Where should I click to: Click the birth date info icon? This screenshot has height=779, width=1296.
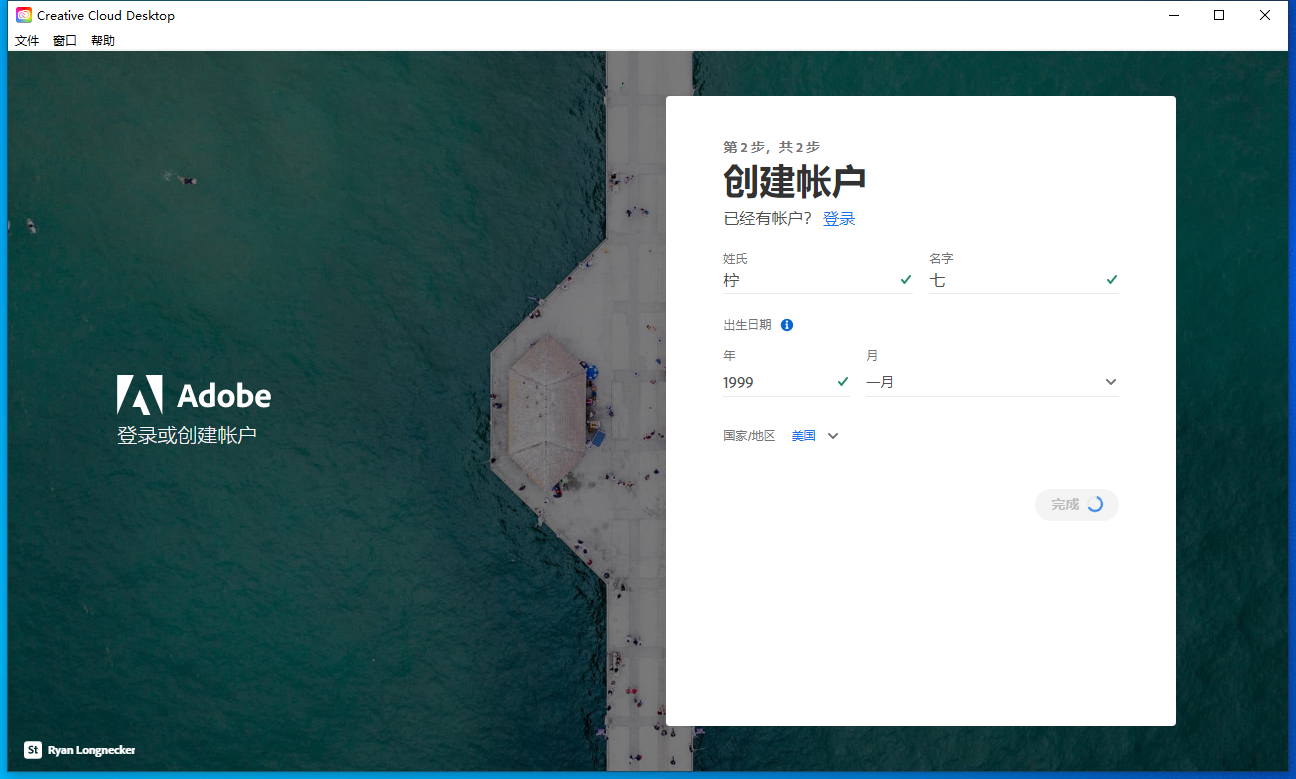click(x=787, y=325)
